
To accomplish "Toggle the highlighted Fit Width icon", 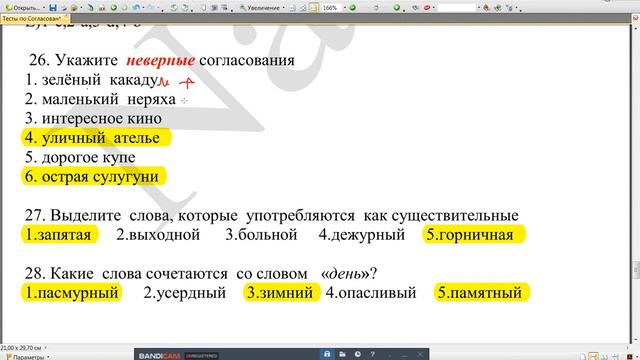I will (x=313, y=8).
